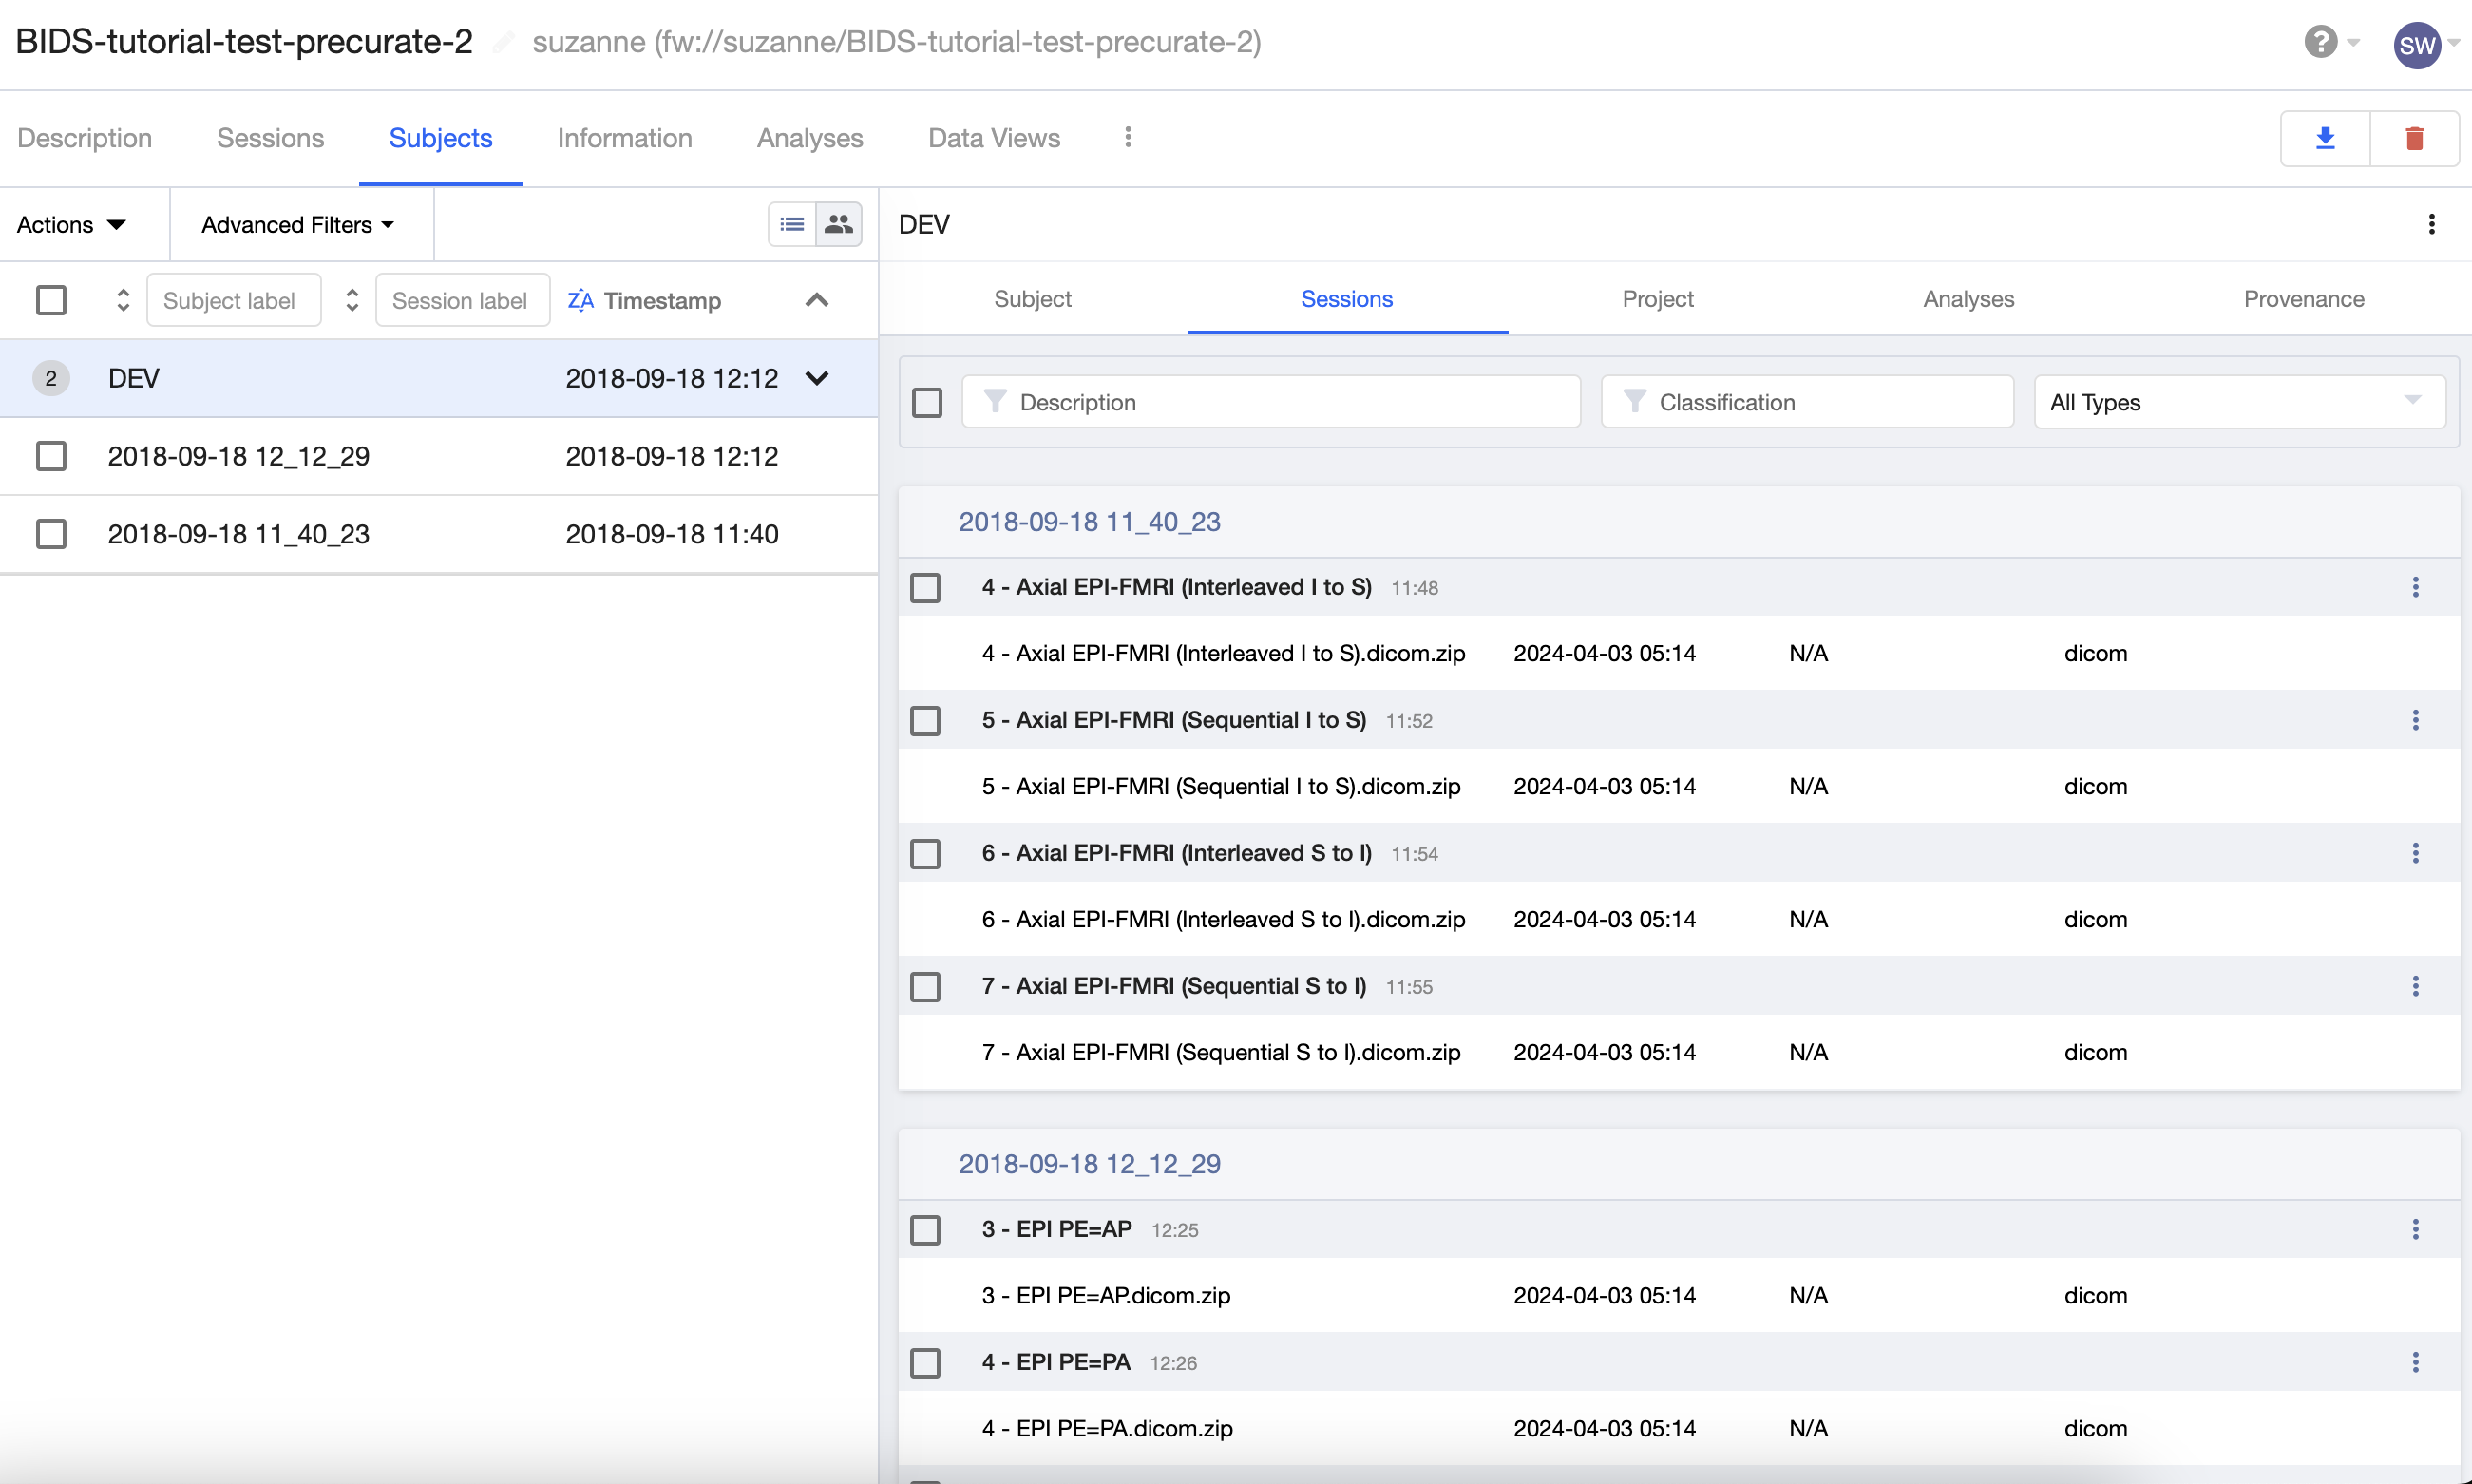This screenshot has width=2472, height=1484.
Task: Open options for 6 - Axial EPI-FMRI Interleaved S to I
Action: [x=2415, y=853]
